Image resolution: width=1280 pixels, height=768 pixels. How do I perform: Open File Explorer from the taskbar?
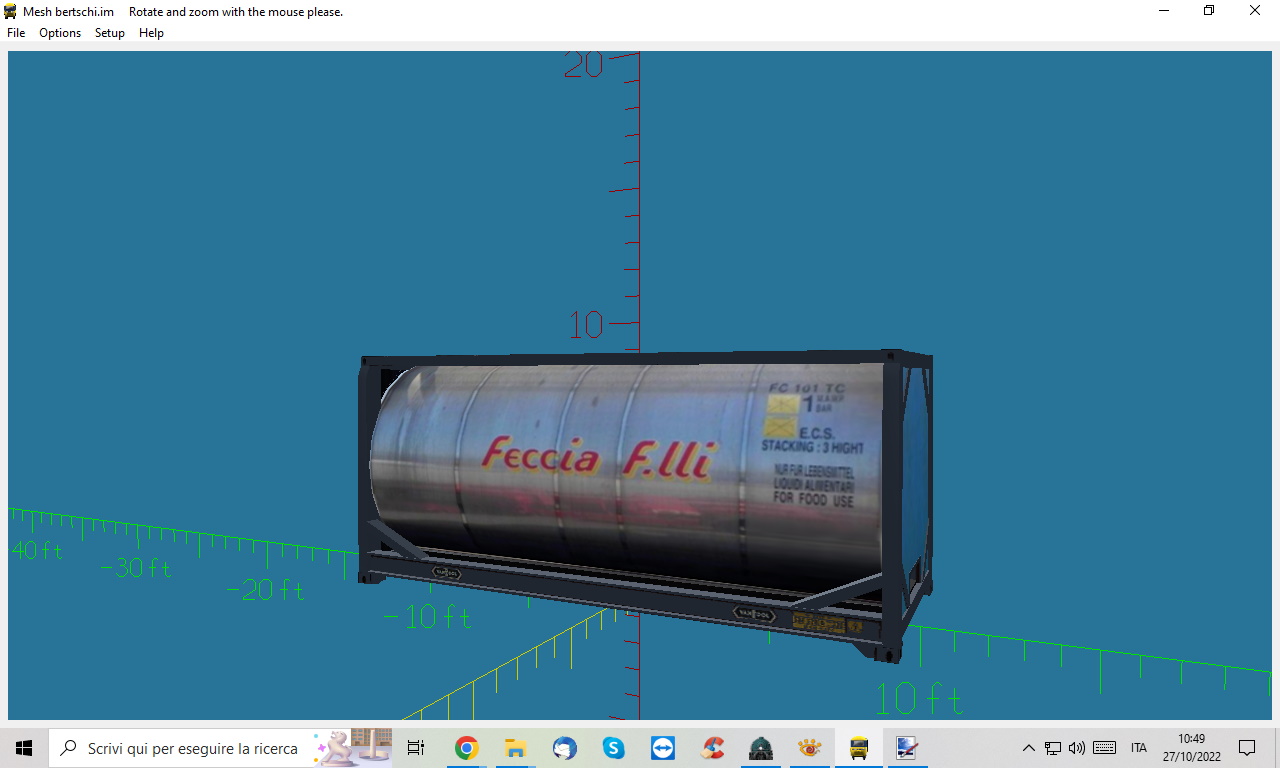[515, 748]
